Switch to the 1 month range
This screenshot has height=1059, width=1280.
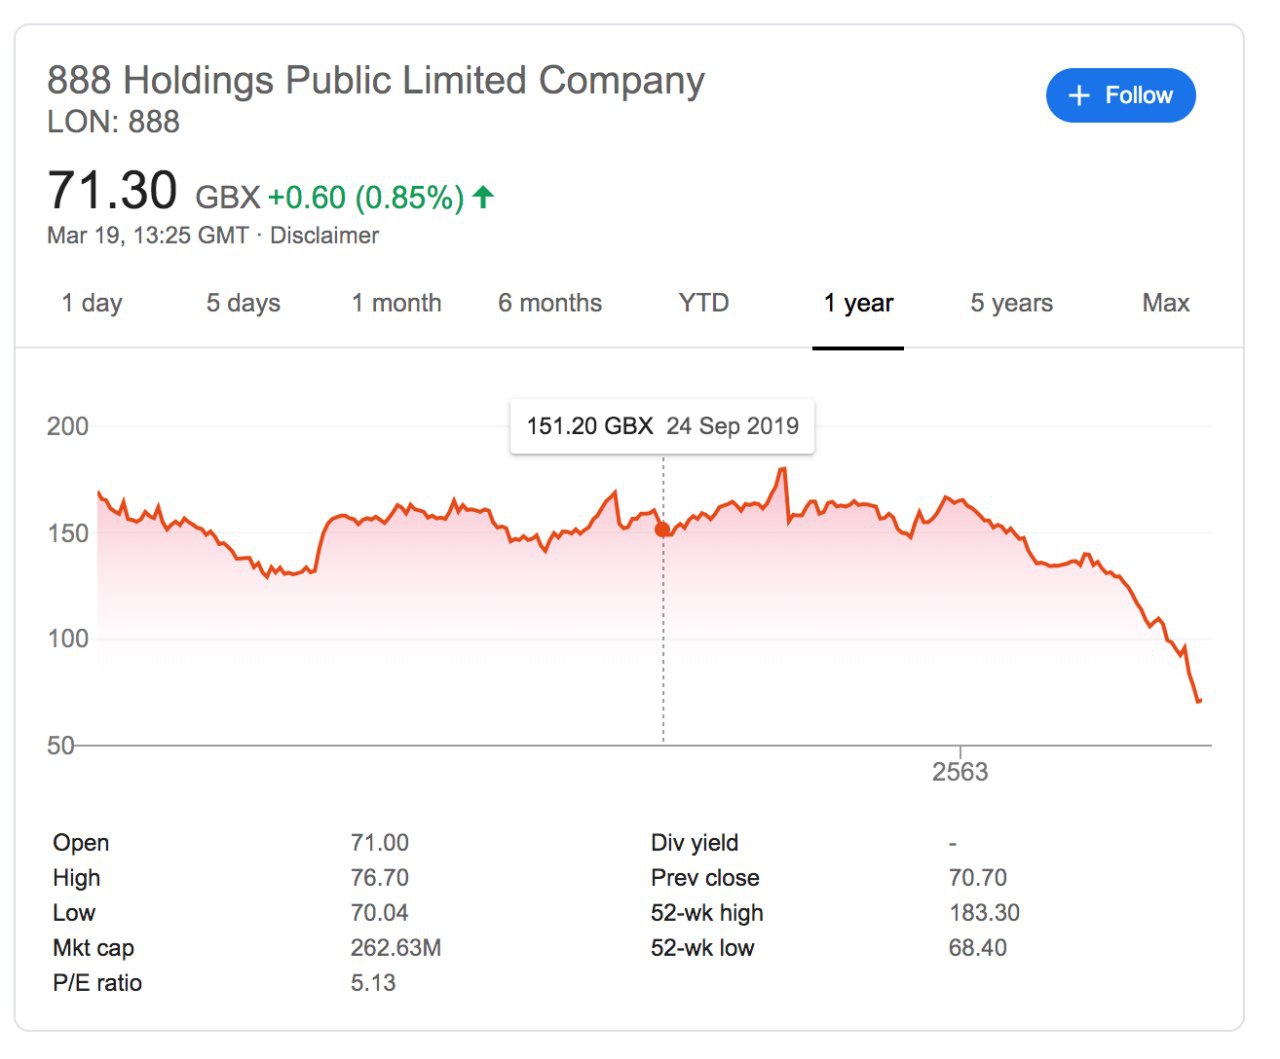point(396,303)
